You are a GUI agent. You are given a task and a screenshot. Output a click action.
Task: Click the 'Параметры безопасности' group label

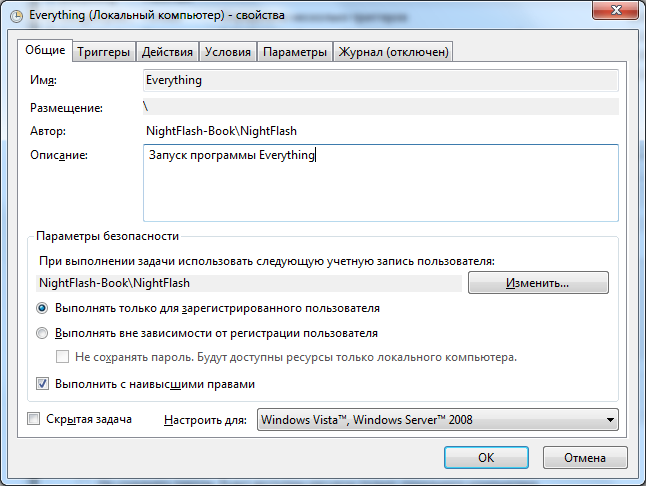[x=108, y=236]
